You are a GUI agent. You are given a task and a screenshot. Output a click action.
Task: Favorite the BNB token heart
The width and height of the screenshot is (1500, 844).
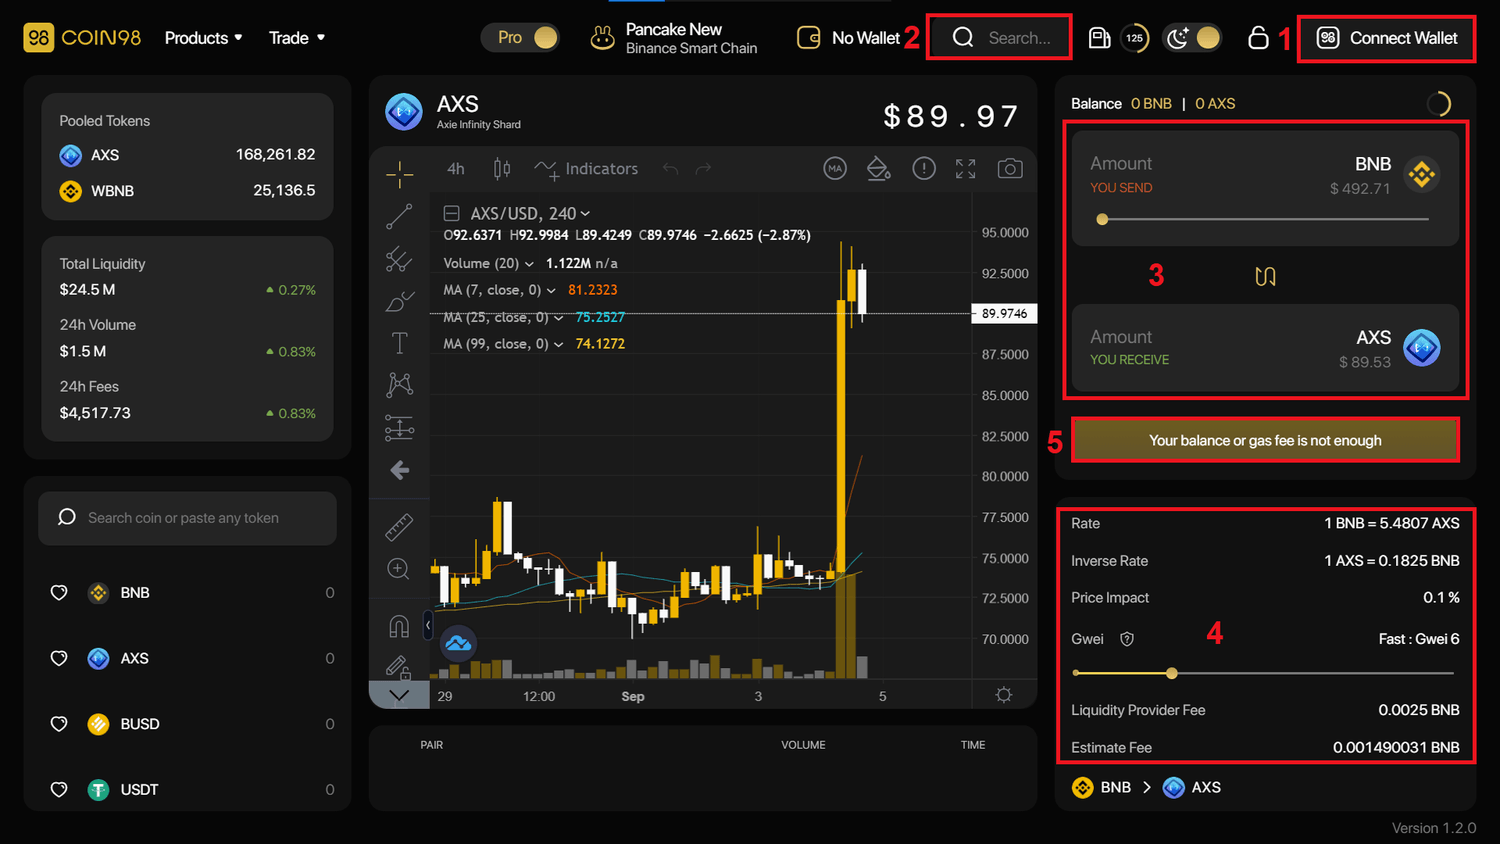point(59,593)
